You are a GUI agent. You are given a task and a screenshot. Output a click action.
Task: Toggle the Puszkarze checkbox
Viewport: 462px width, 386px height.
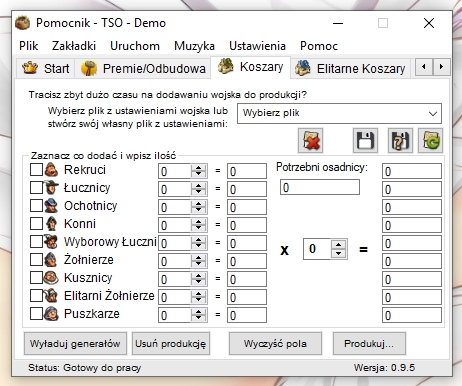point(36,313)
